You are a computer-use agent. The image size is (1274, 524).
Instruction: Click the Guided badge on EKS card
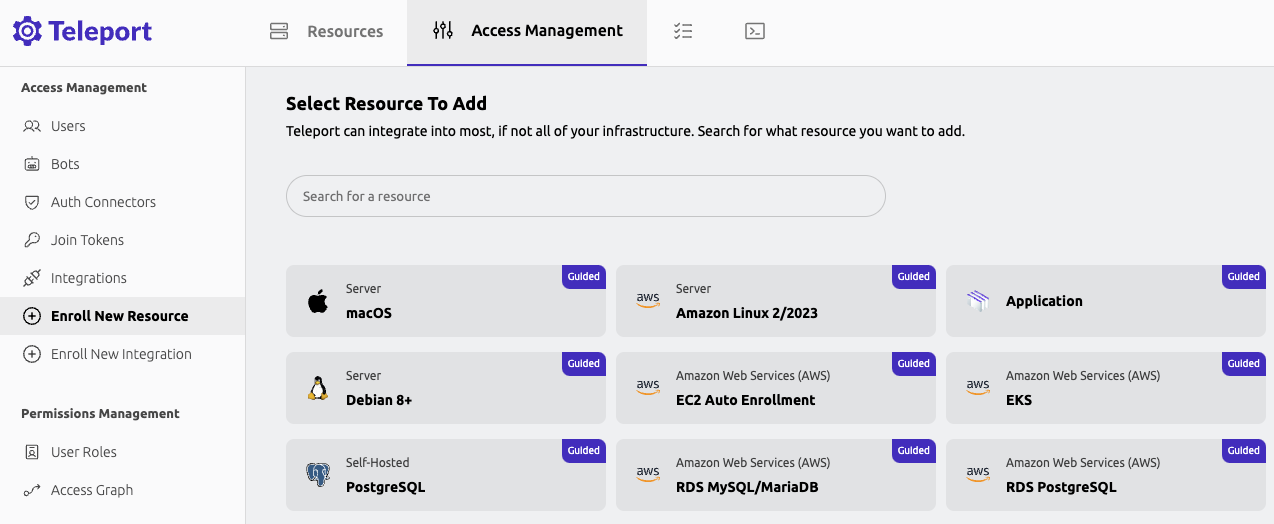[1244, 364]
